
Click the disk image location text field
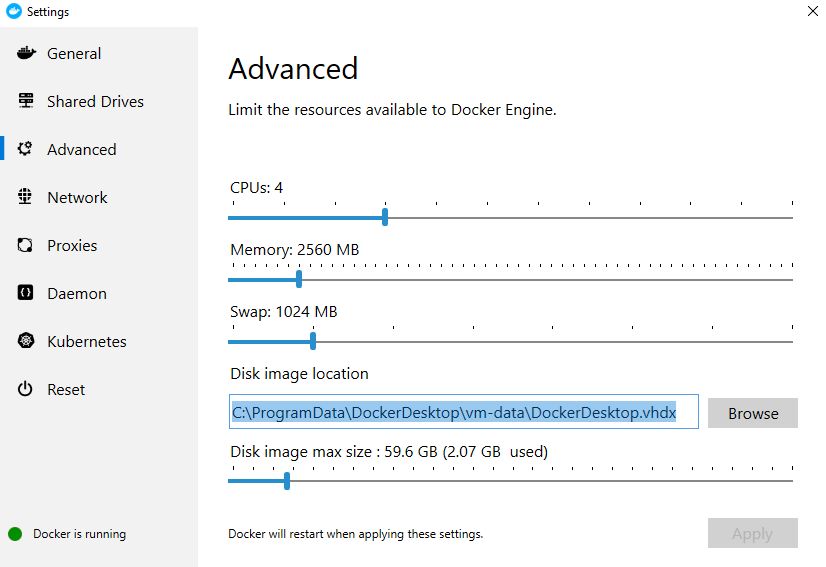pos(463,412)
